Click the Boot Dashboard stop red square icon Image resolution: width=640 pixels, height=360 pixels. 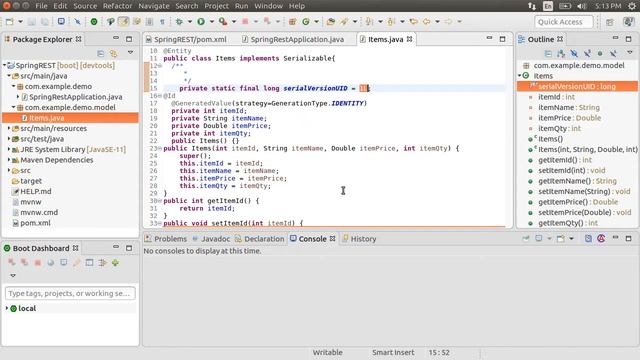pyautogui.click(x=38, y=263)
